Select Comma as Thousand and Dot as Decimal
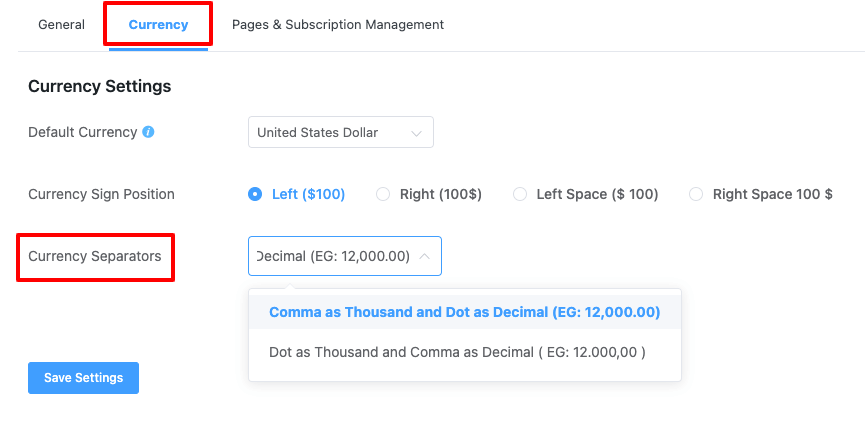The image size is (865, 440). (464, 312)
